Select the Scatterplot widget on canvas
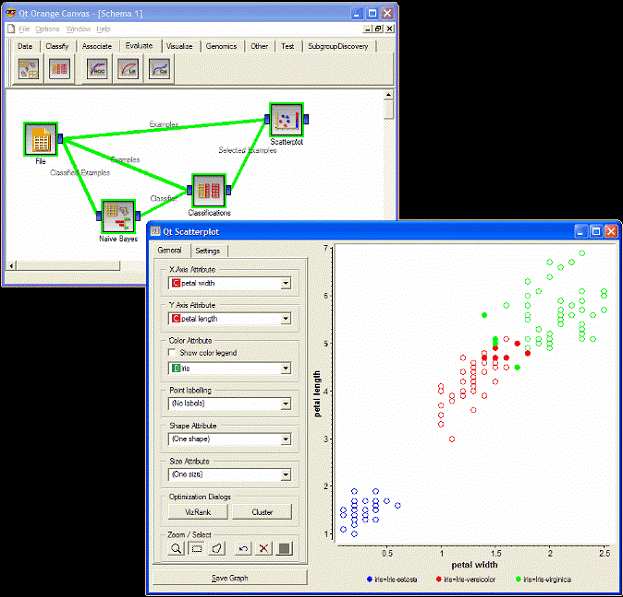Viewport: 623px width, 597px height. coord(287,121)
